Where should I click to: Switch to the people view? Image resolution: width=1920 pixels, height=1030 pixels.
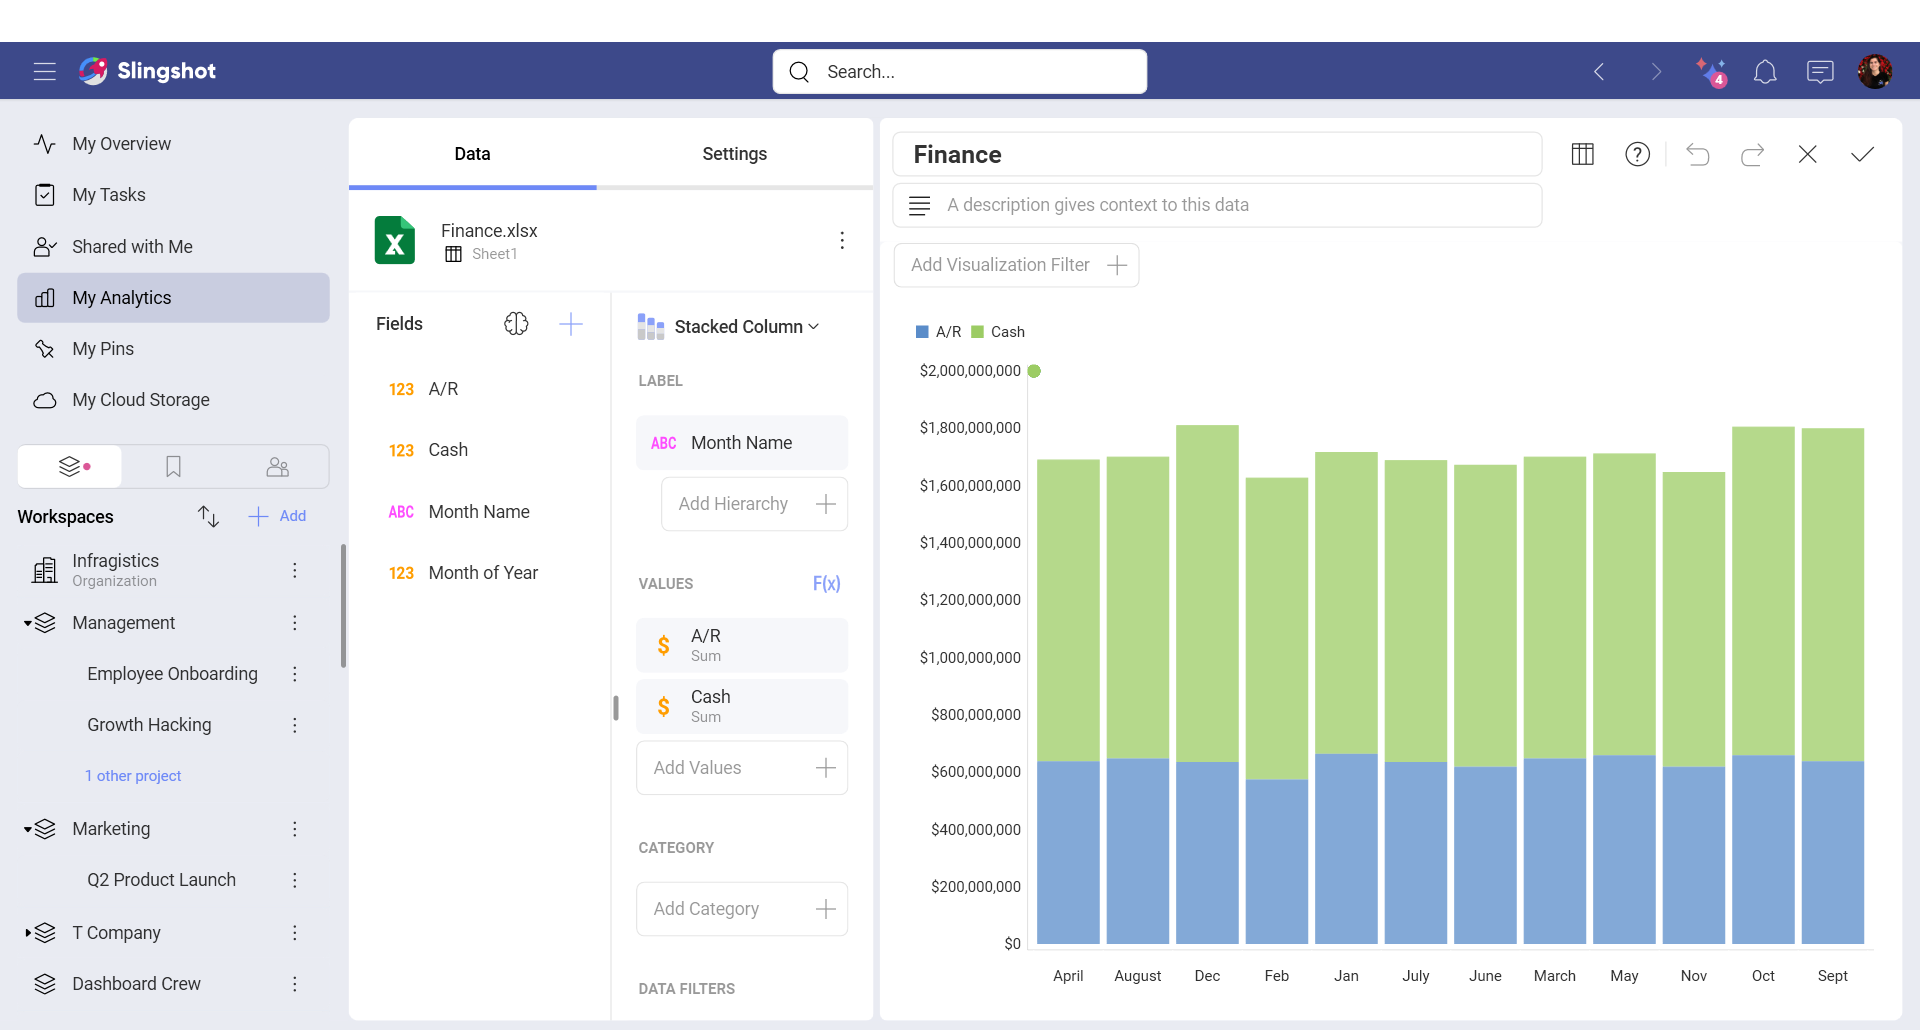[x=277, y=467]
